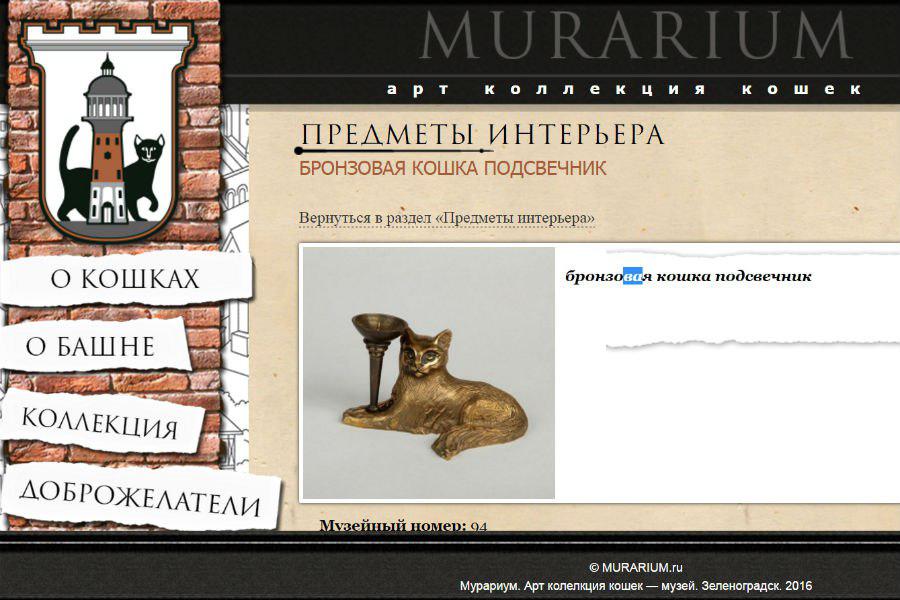Open the «О кошках» menu section
Image resolution: width=900 pixels, height=600 pixels.
(126, 279)
